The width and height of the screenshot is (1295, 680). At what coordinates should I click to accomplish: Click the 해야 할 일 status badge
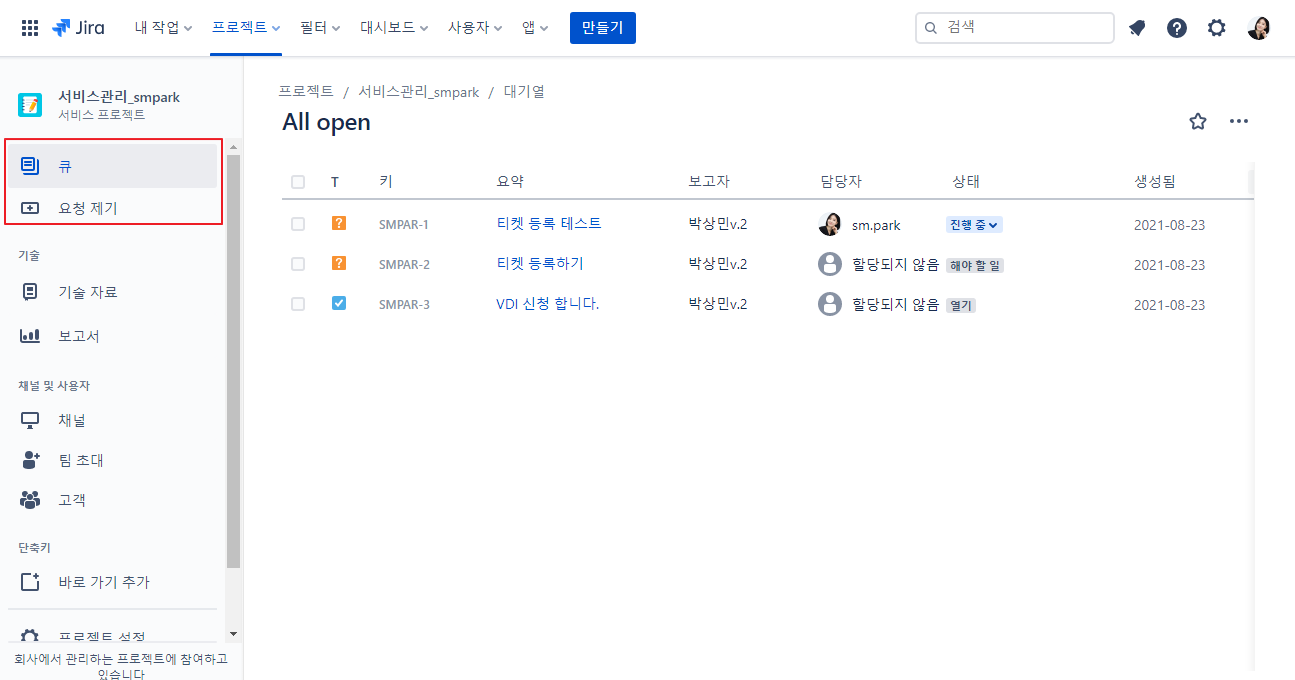coord(975,265)
